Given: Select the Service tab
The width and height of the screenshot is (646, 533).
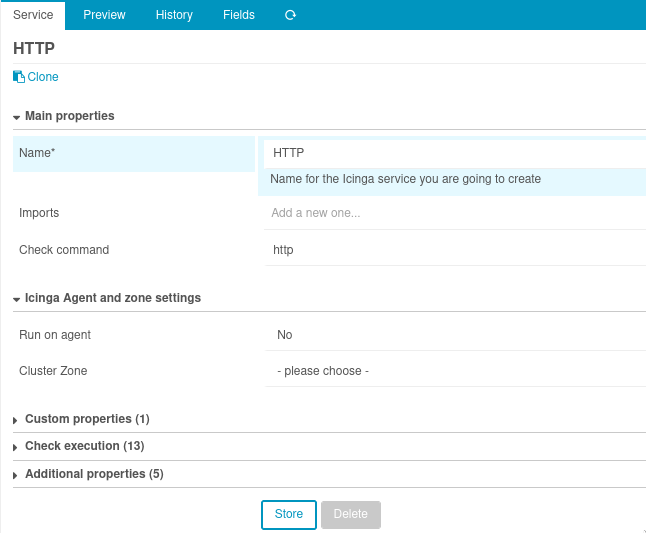Looking at the screenshot, I should pos(33,15).
